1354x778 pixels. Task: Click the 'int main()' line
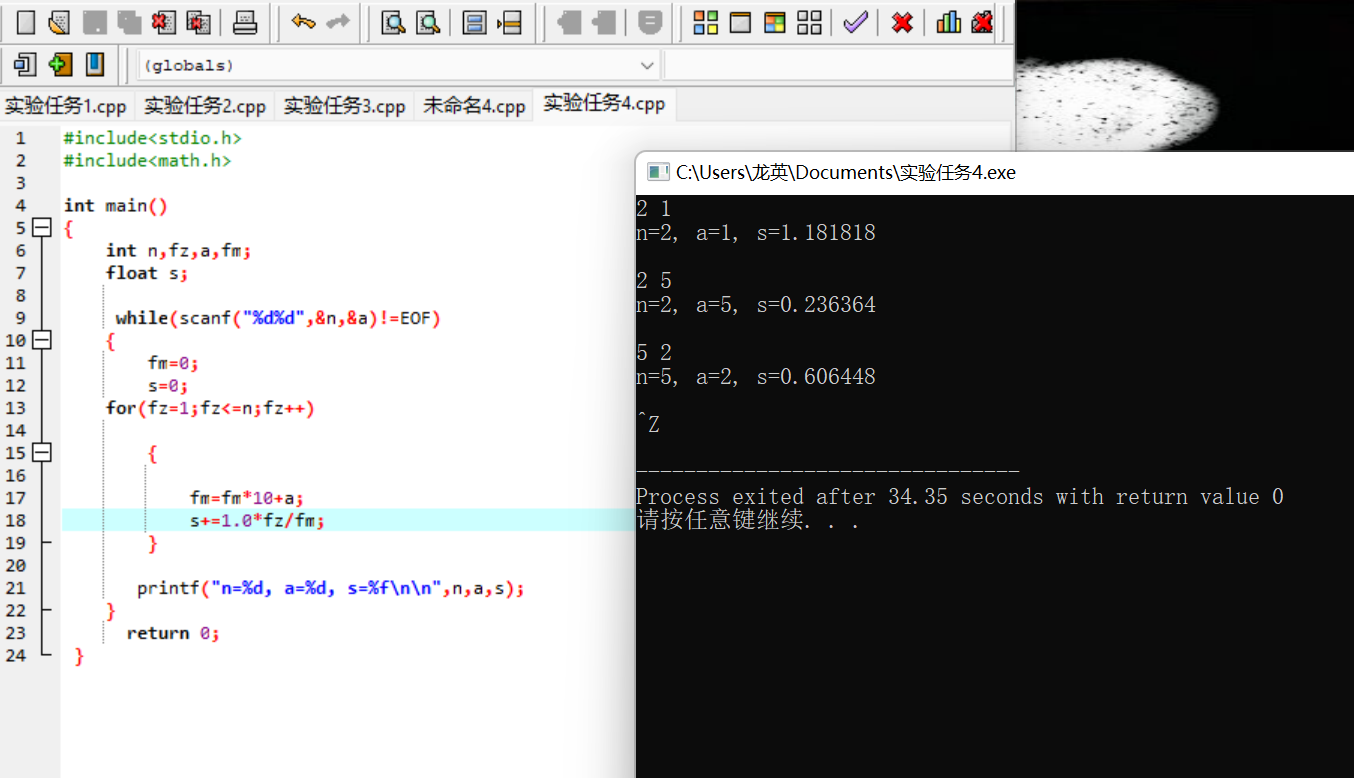(116, 205)
